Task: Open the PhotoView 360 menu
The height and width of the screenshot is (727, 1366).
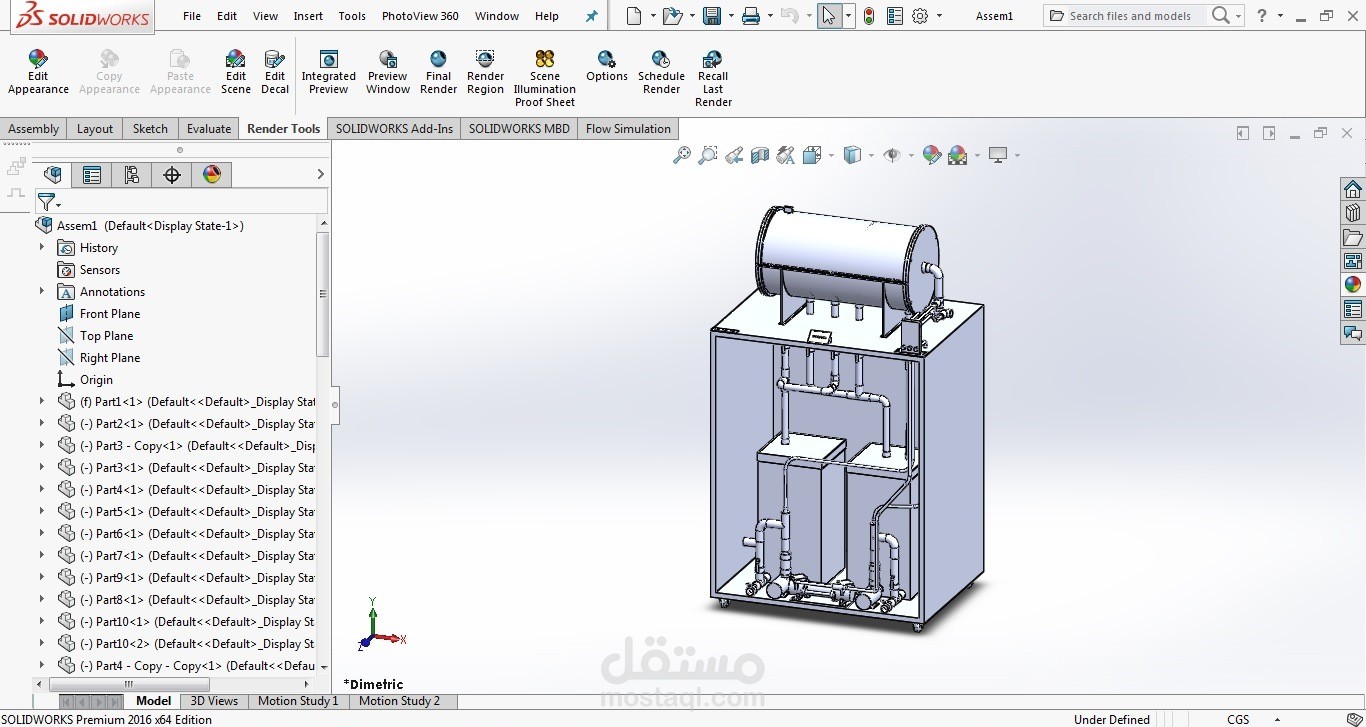Action: [420, 16]
